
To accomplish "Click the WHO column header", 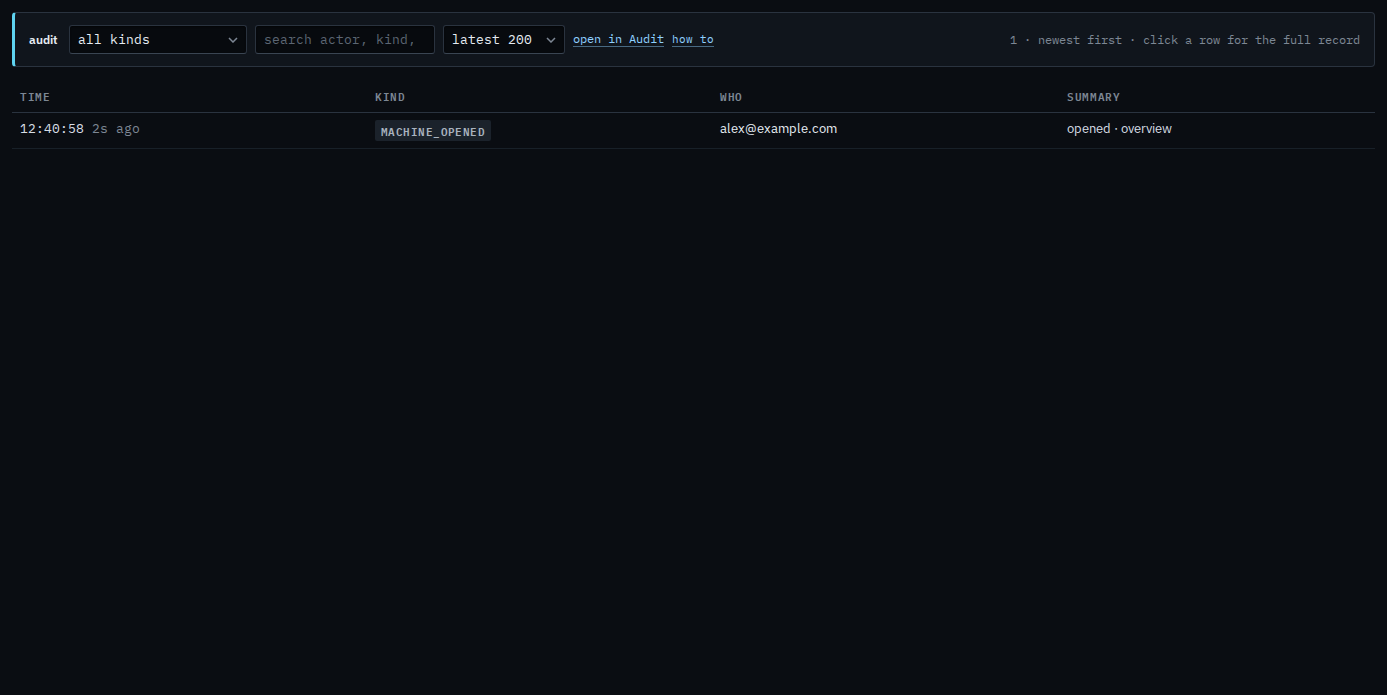I will pos(731,97).
